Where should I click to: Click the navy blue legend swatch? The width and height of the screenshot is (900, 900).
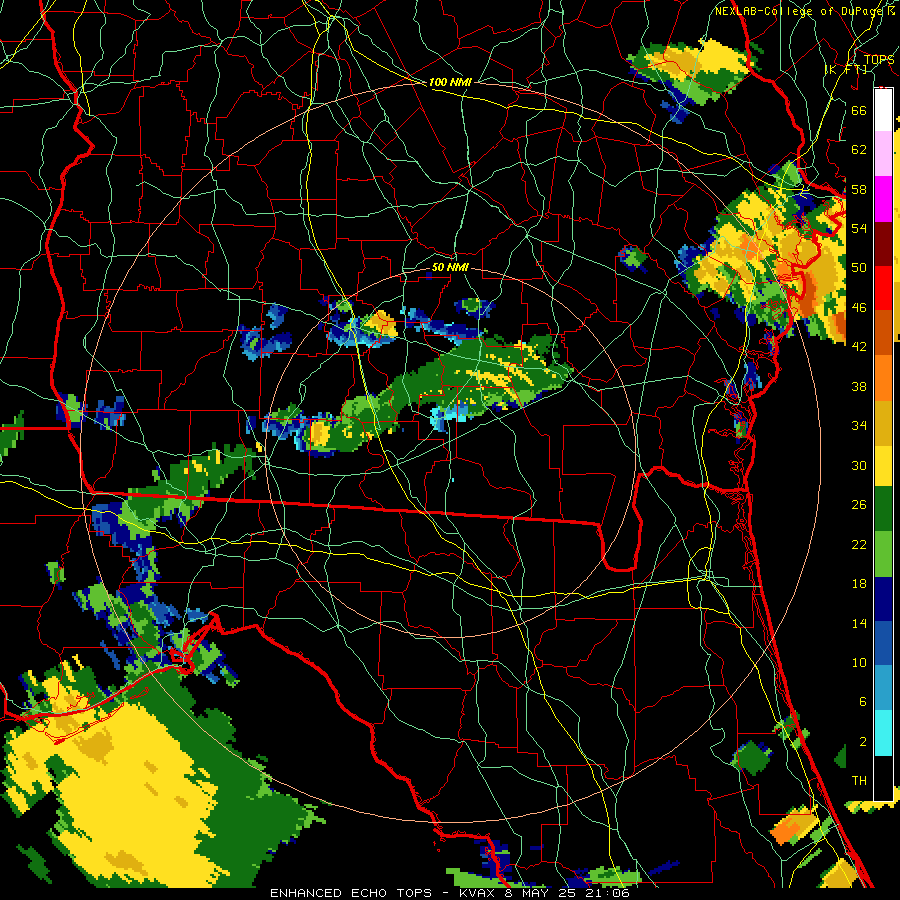883,599
